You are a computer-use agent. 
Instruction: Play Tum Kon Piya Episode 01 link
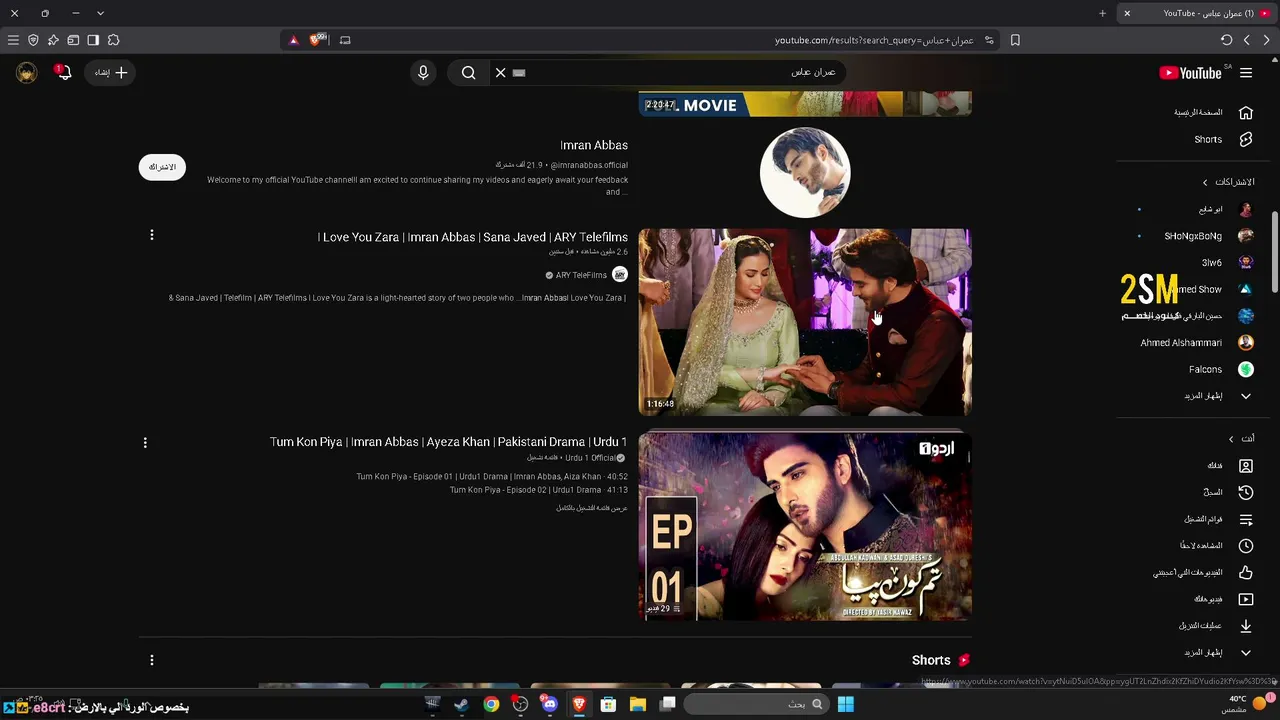(x=492, y=477)
